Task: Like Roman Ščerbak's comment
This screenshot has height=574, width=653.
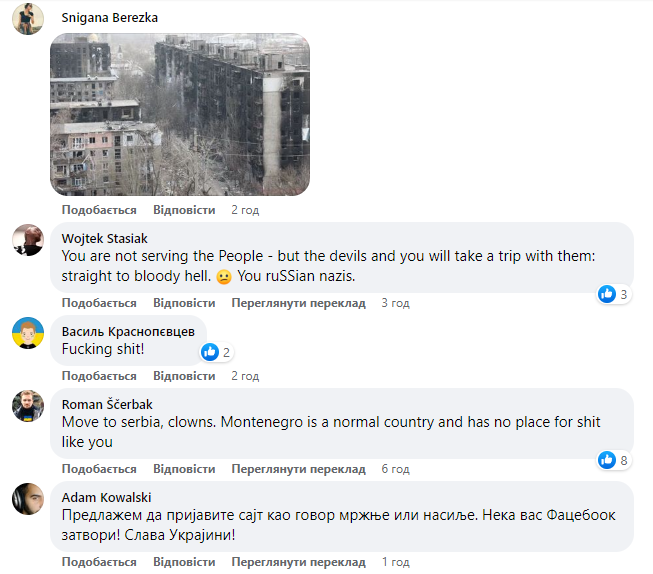Action: click(x=99, y=469)
